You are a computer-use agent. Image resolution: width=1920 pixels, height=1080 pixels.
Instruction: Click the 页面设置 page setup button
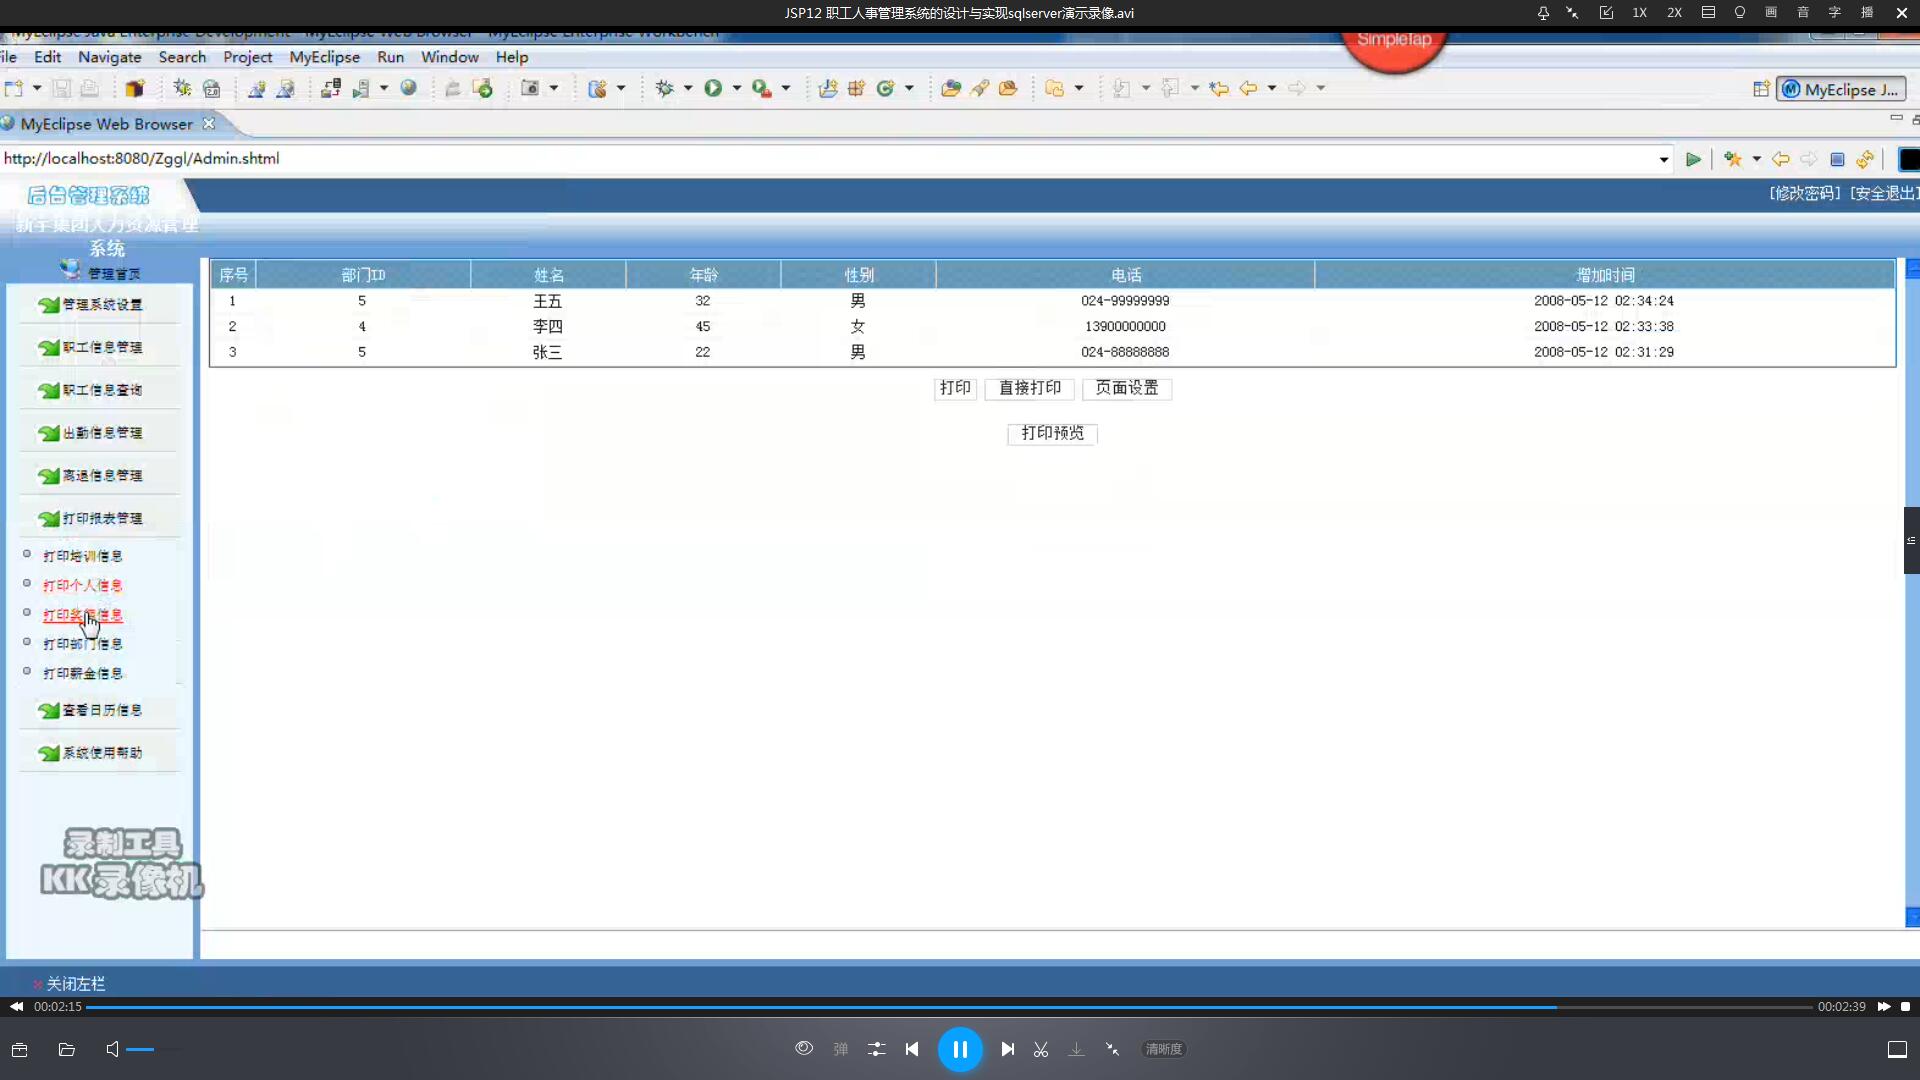1127,388
